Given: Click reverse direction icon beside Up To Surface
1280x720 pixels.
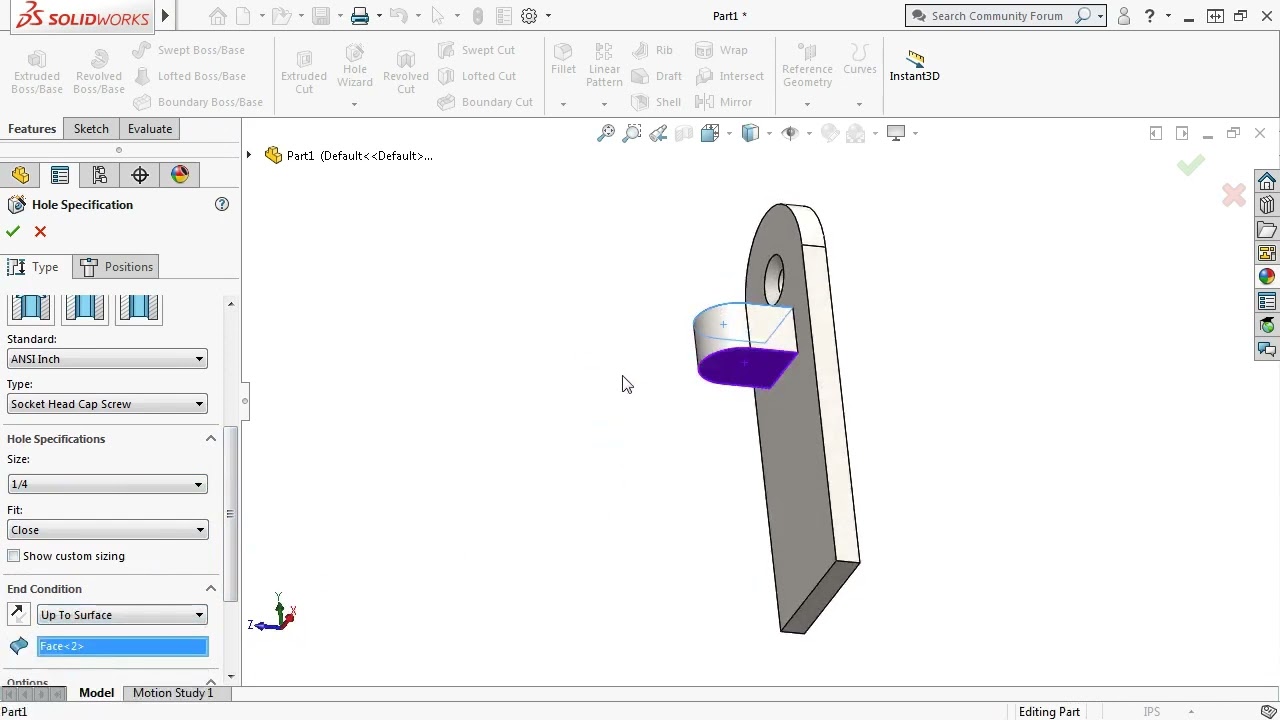Looking at the screenshot, I should point(18,614).
